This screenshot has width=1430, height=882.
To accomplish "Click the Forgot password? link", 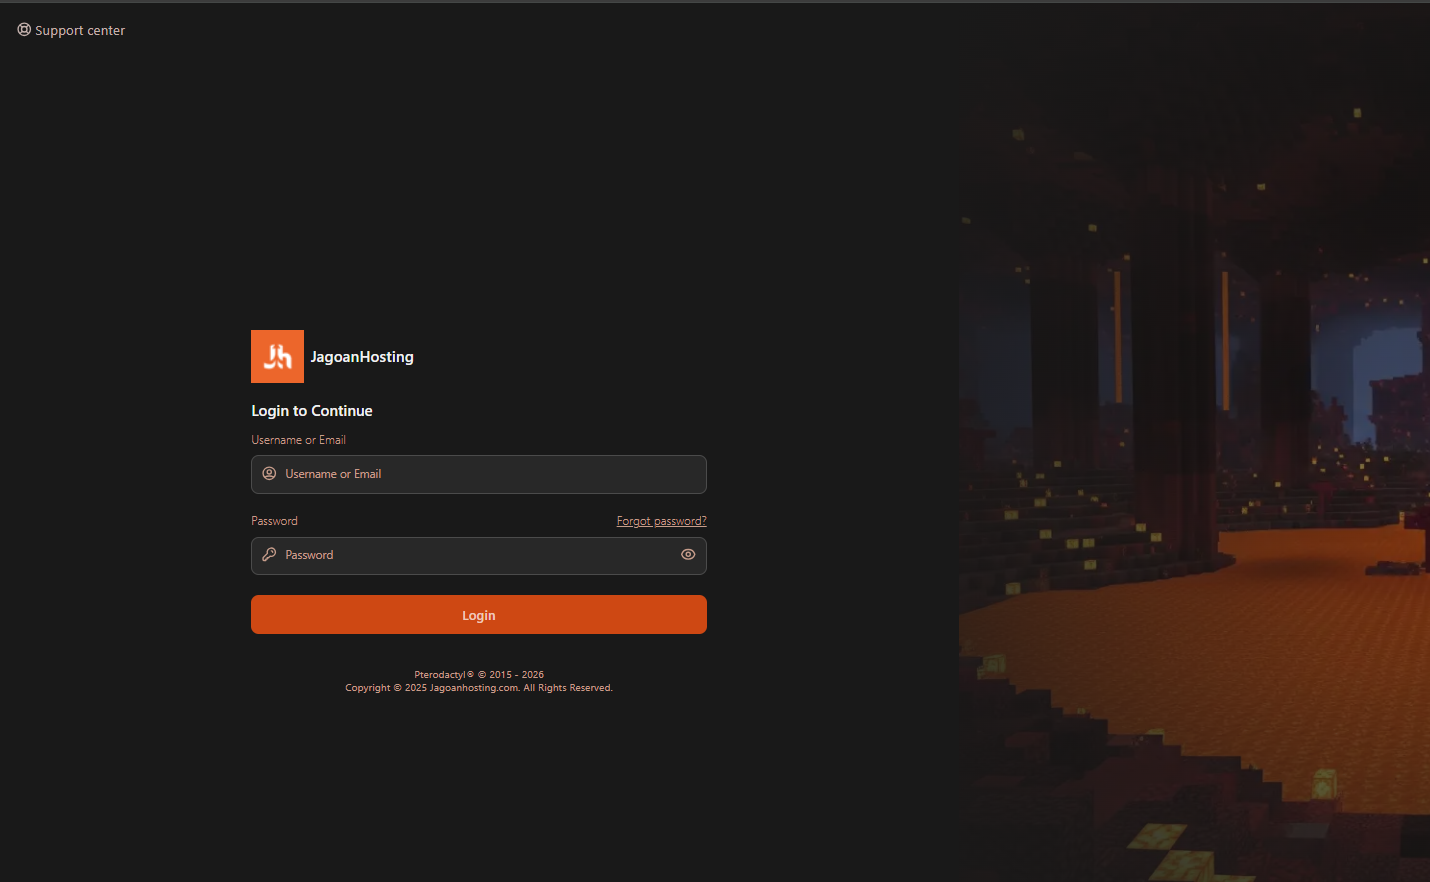I will coord(661,520).
